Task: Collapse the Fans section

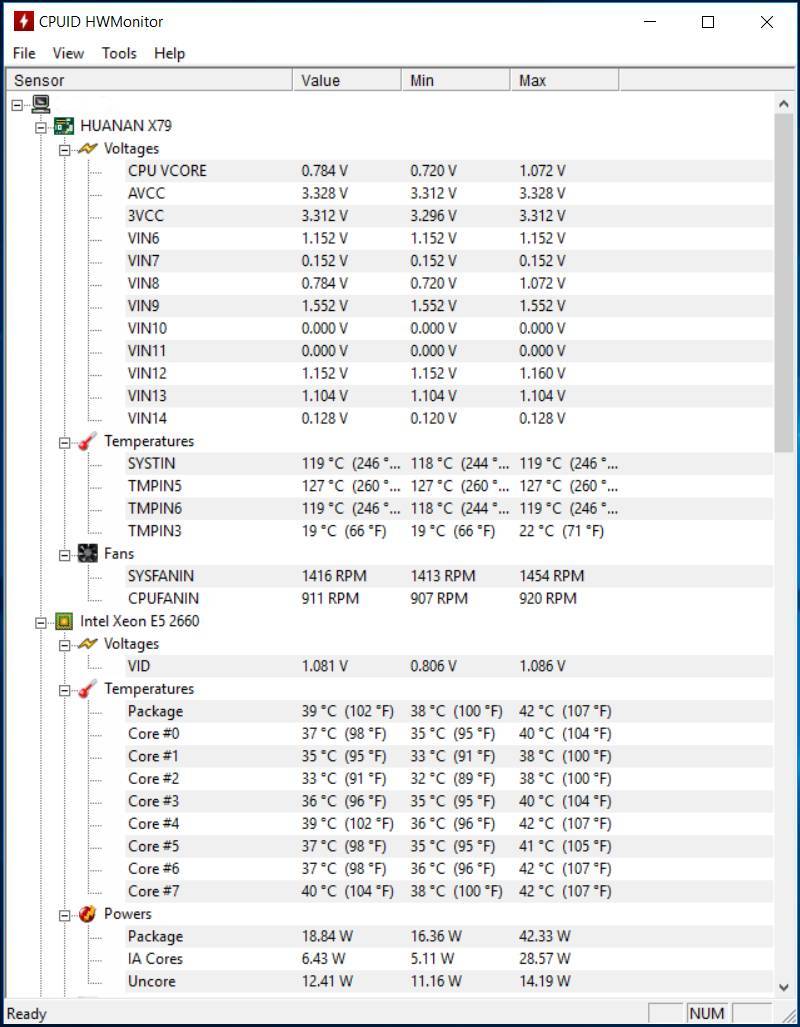Action: pos(65,554)
